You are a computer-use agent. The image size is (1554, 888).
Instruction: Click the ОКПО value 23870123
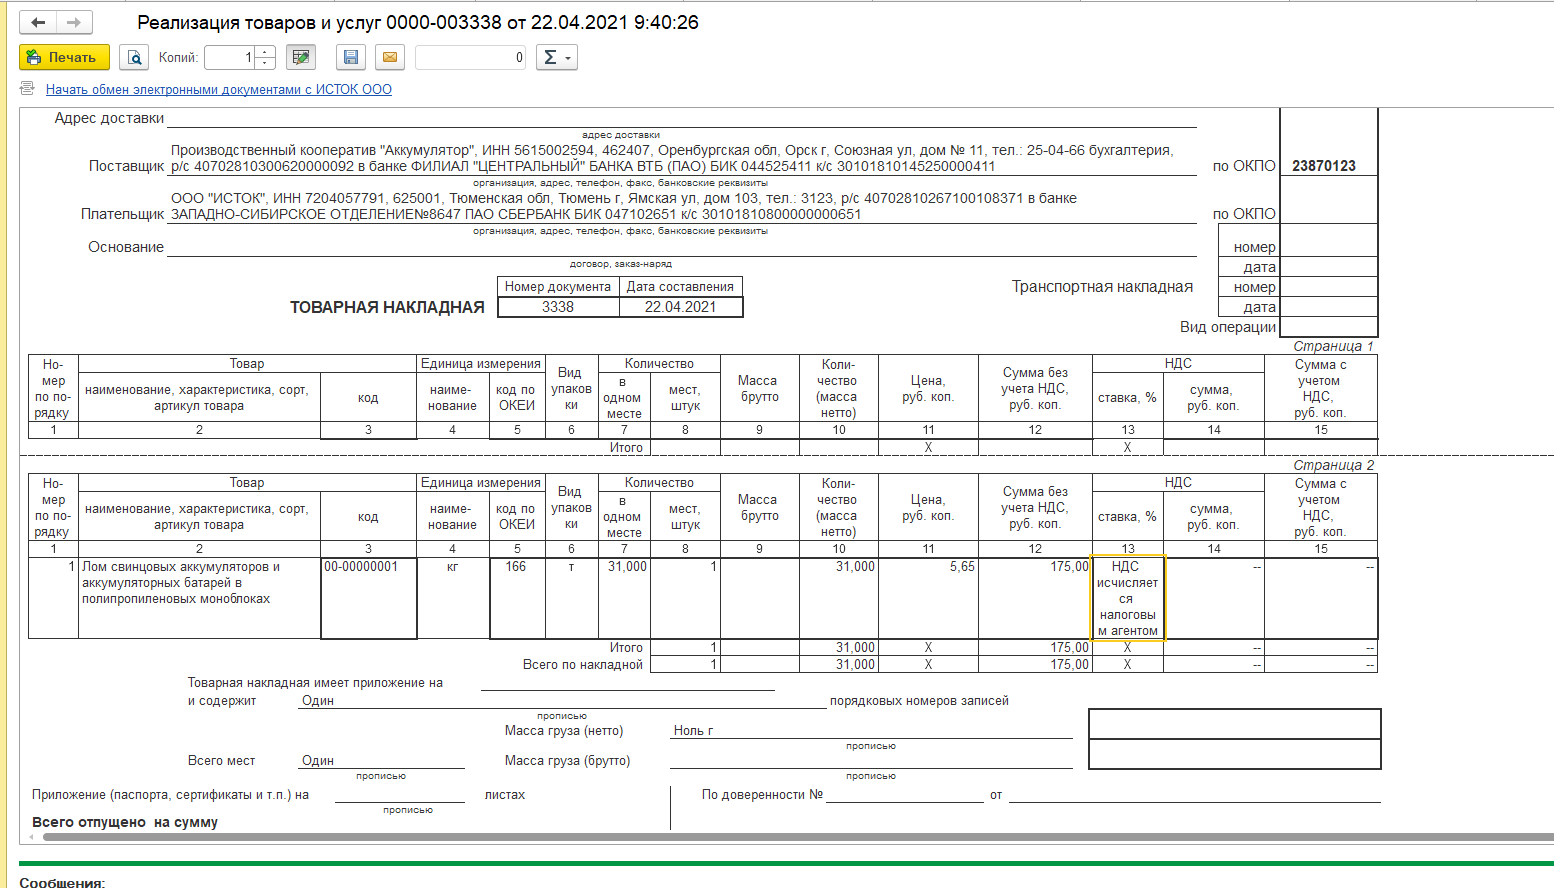(1324, 166)
